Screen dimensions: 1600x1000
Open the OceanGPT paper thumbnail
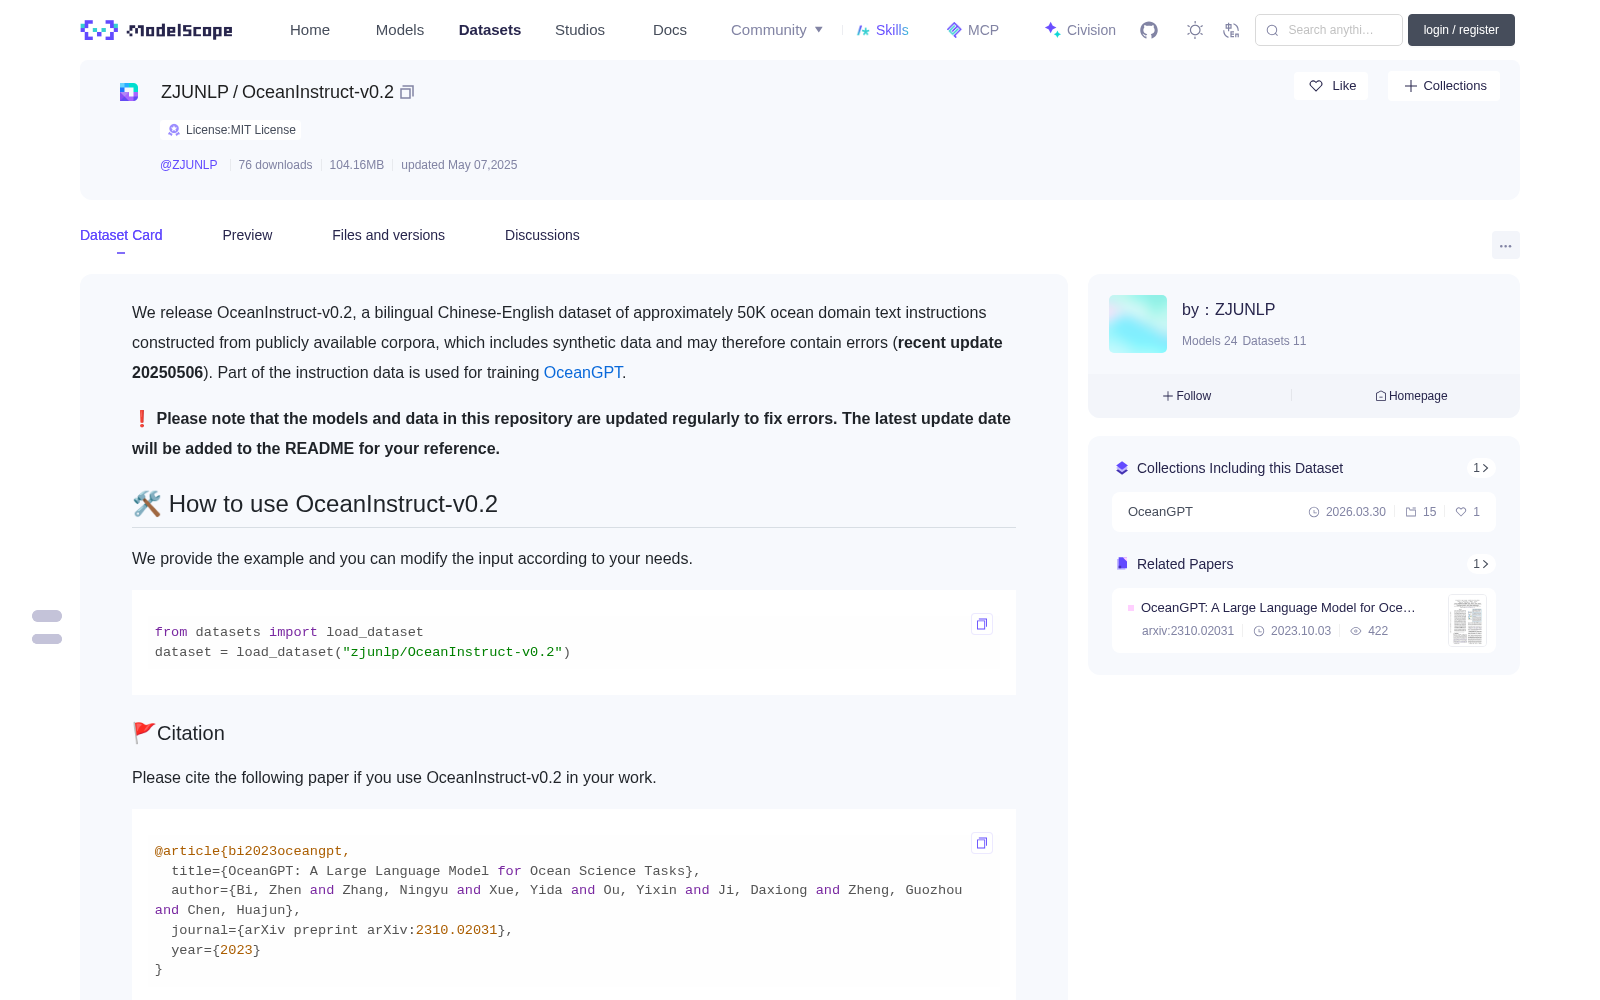(x=1467, y=620)
